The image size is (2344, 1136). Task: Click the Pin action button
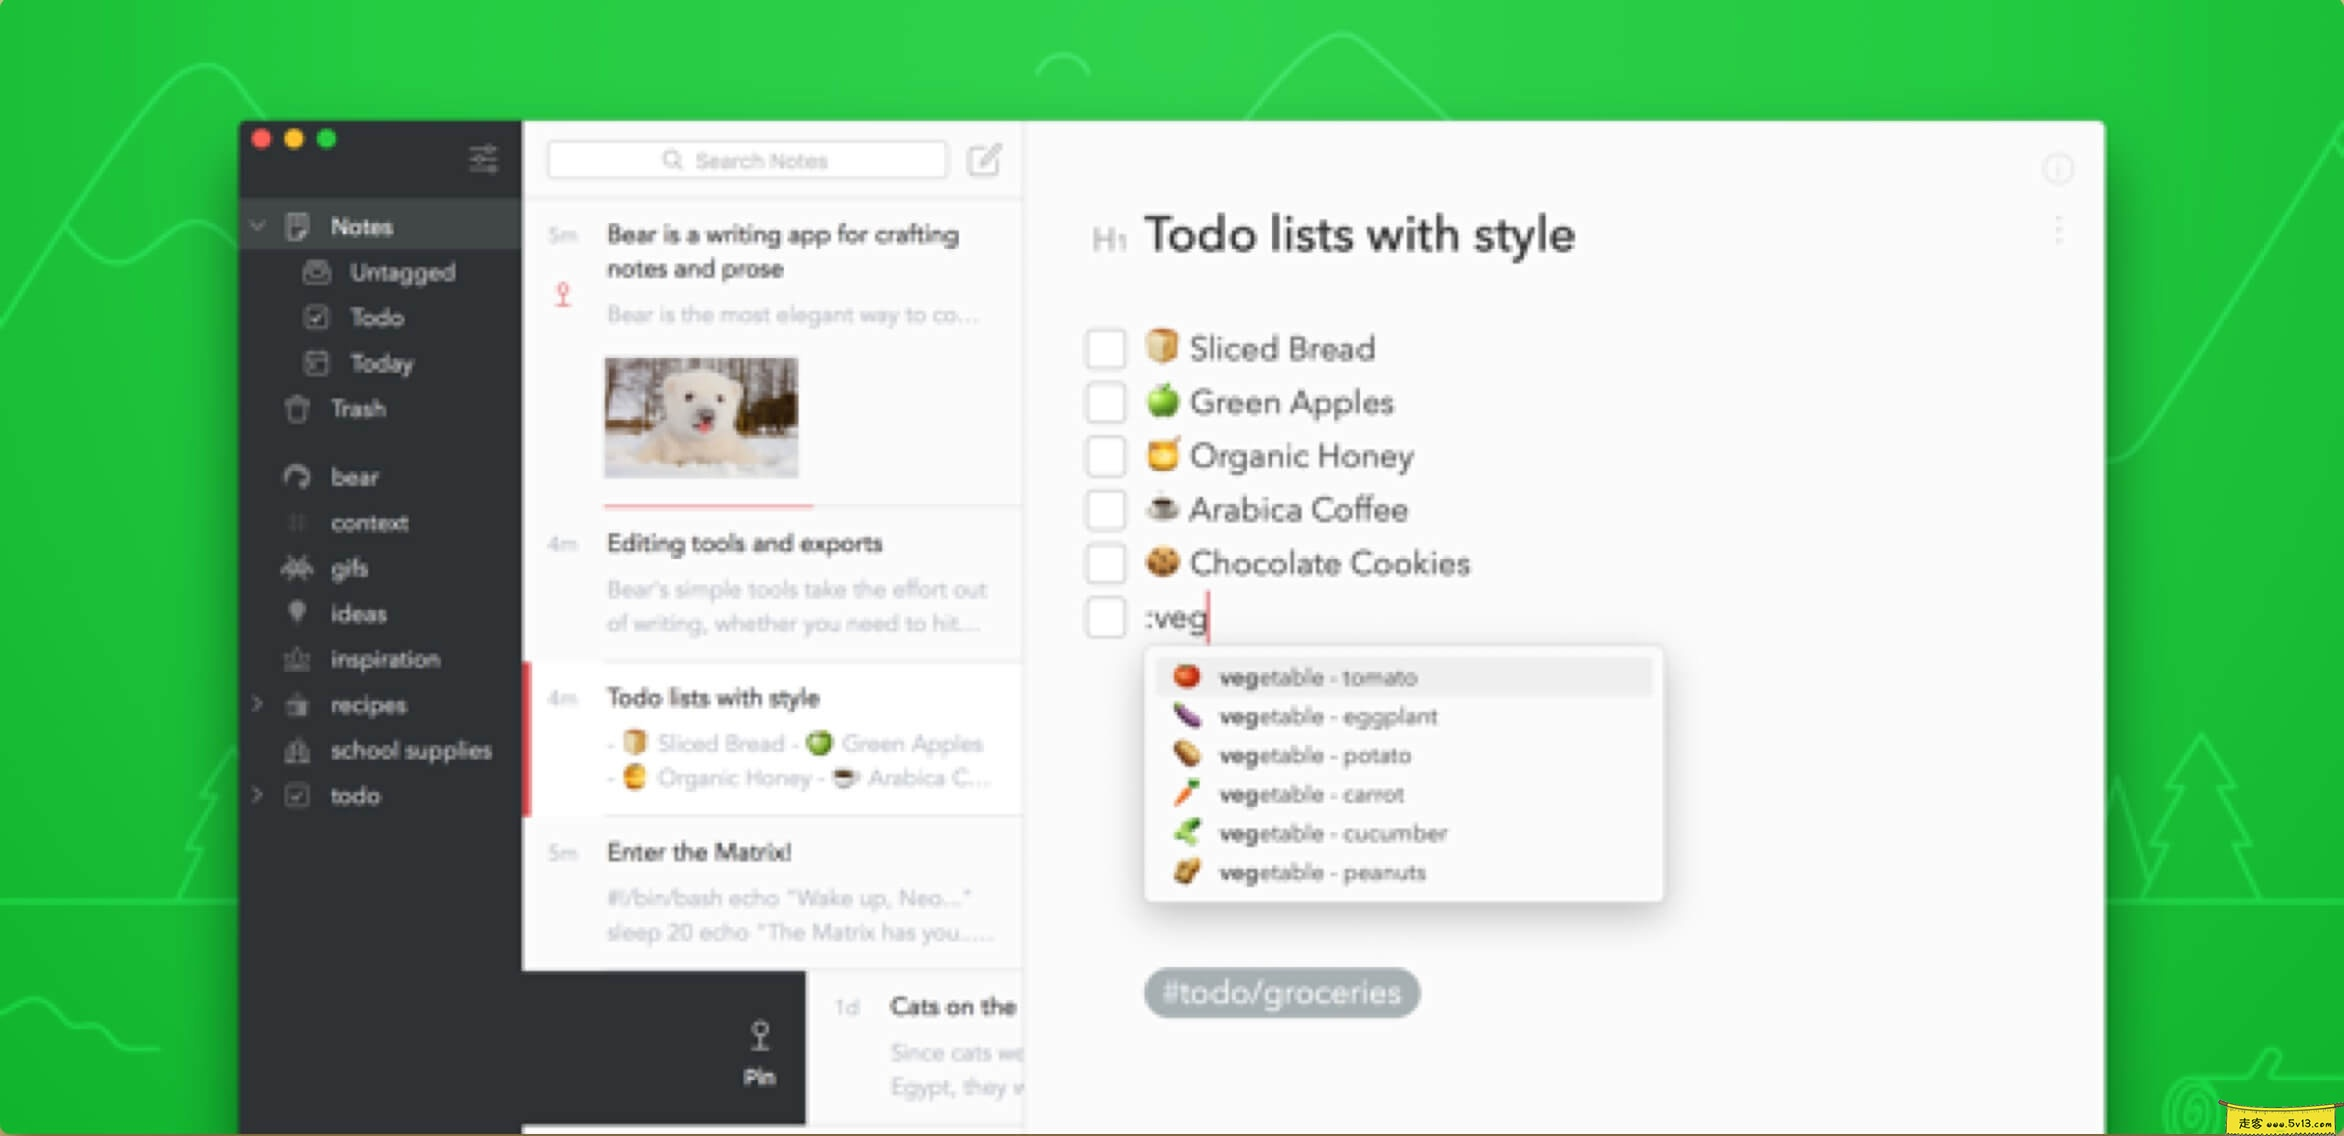[x=759, y=1051]
